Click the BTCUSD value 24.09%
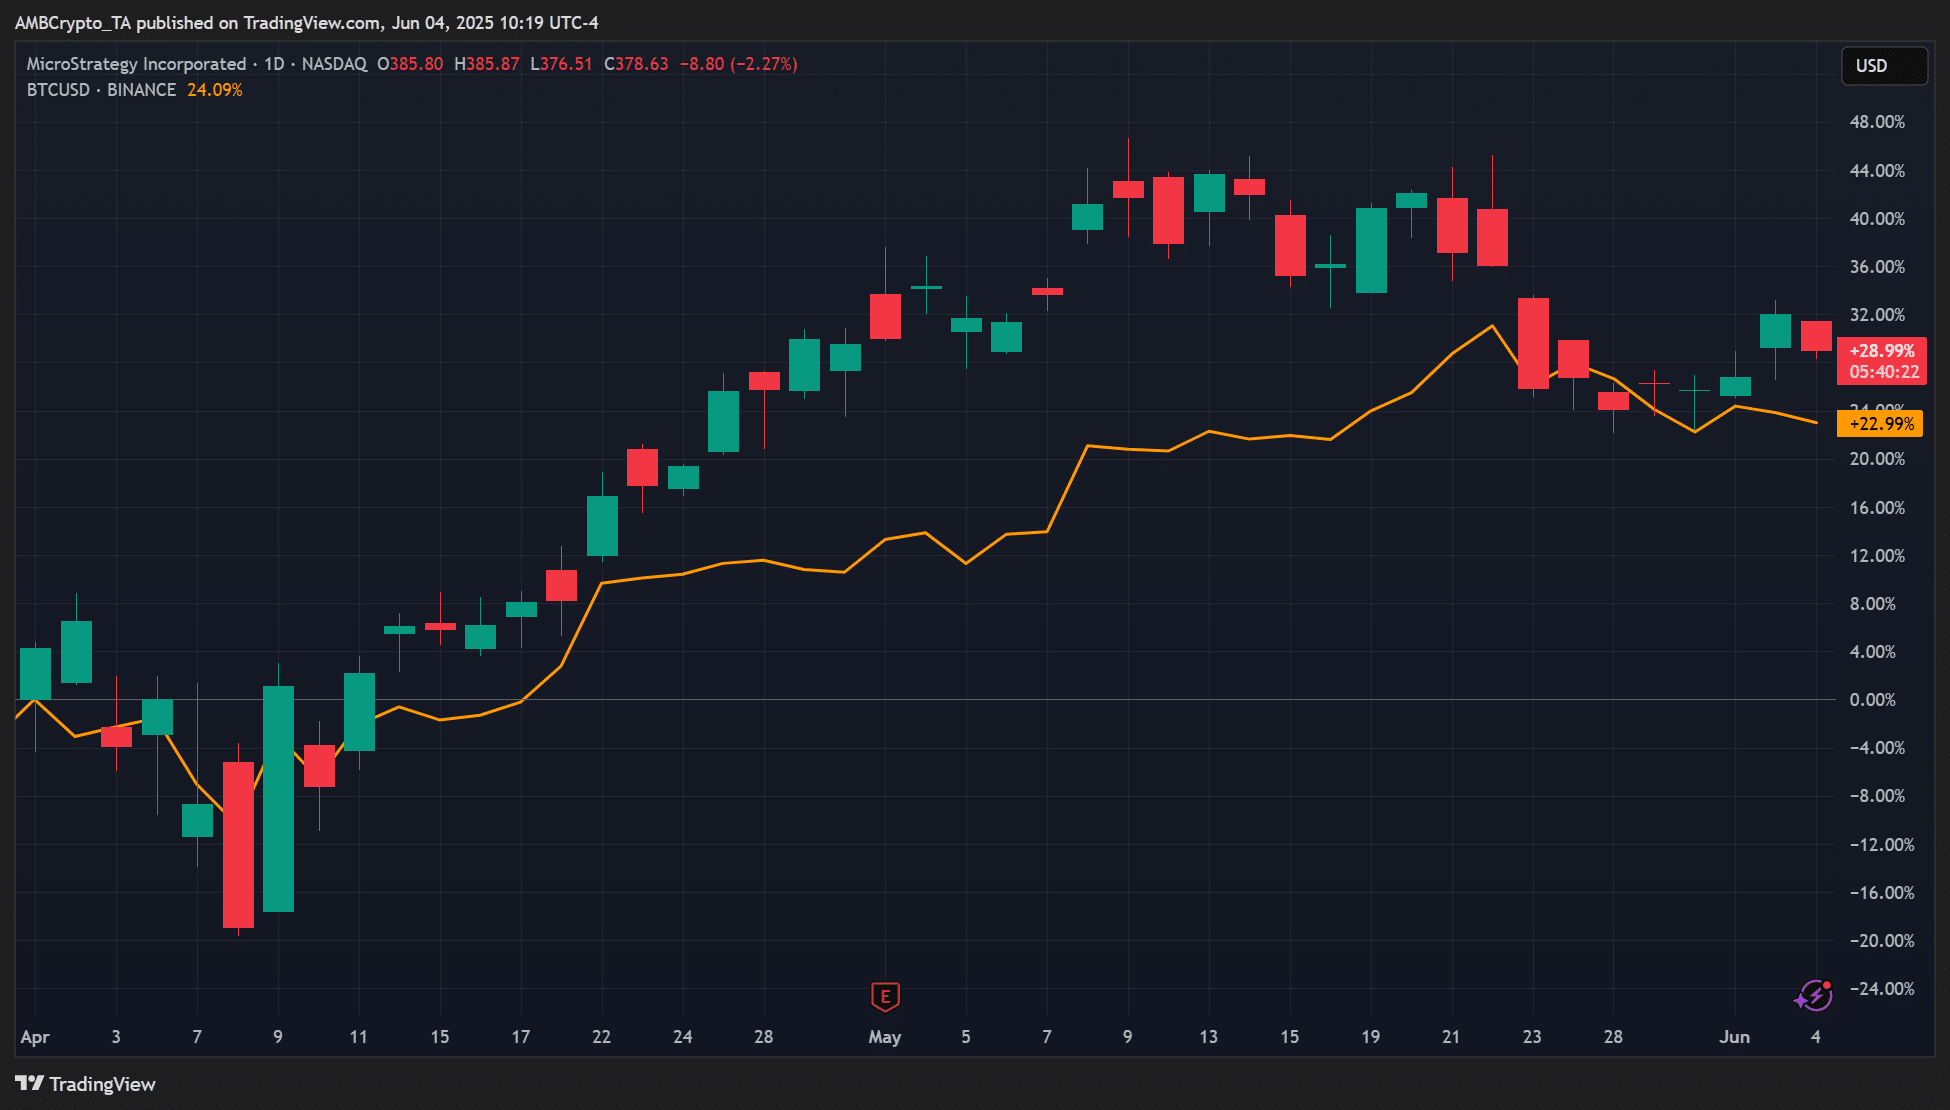The height and width of the screenshot is (1110, 1950). (x=215, y=90)
